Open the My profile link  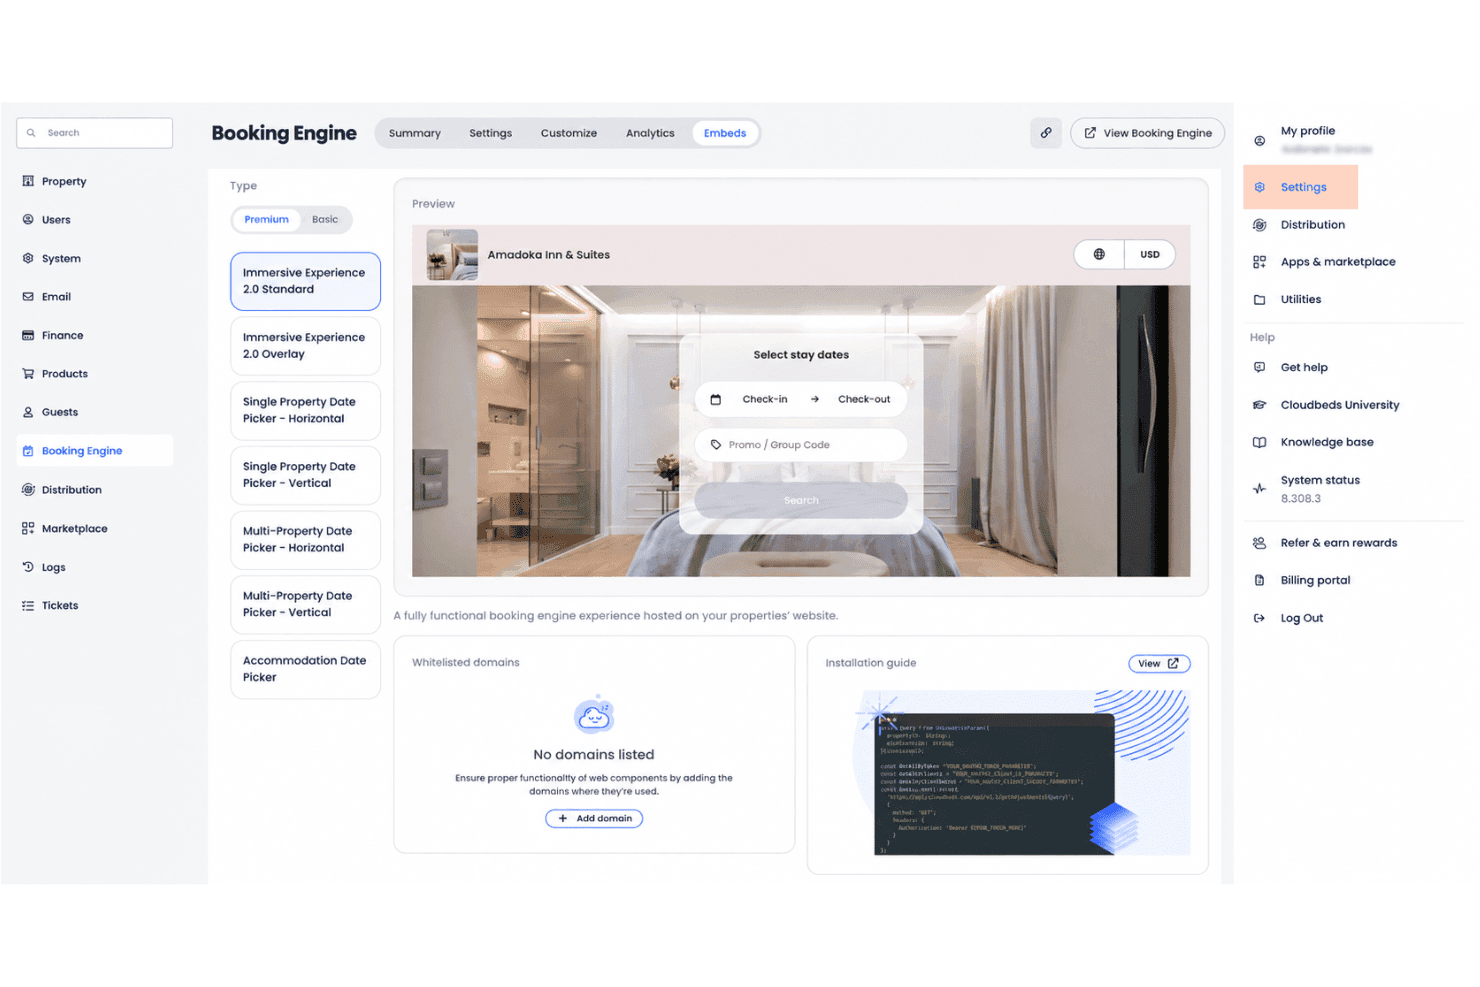click(1308, 131)
